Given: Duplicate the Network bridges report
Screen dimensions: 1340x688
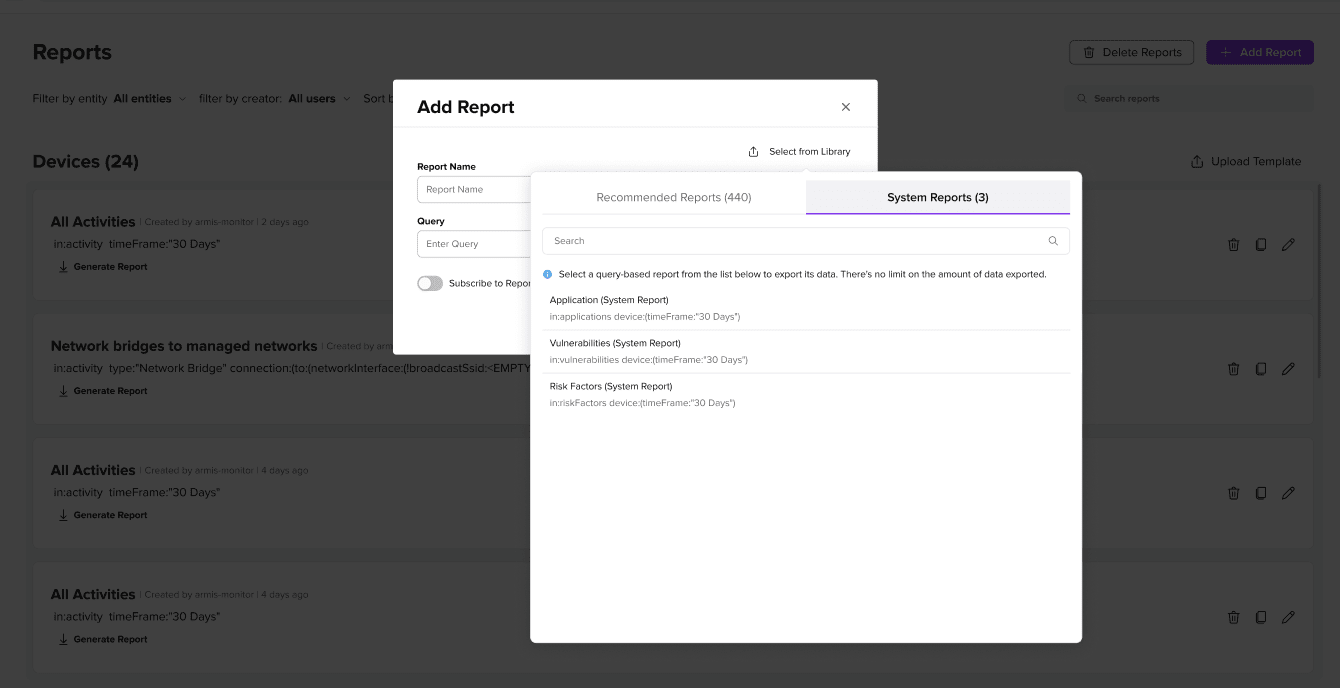Looking at the screenshot, I should pos(1261,368).
